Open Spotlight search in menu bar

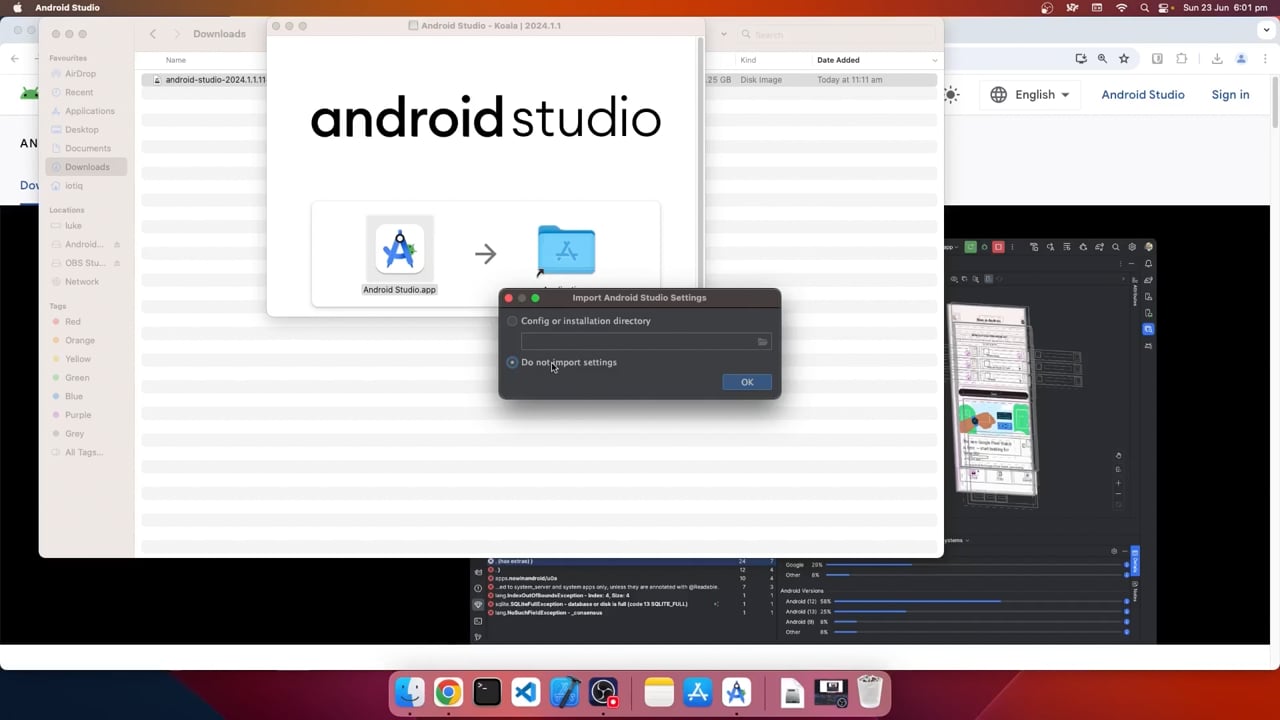[x=1144, y=8]
